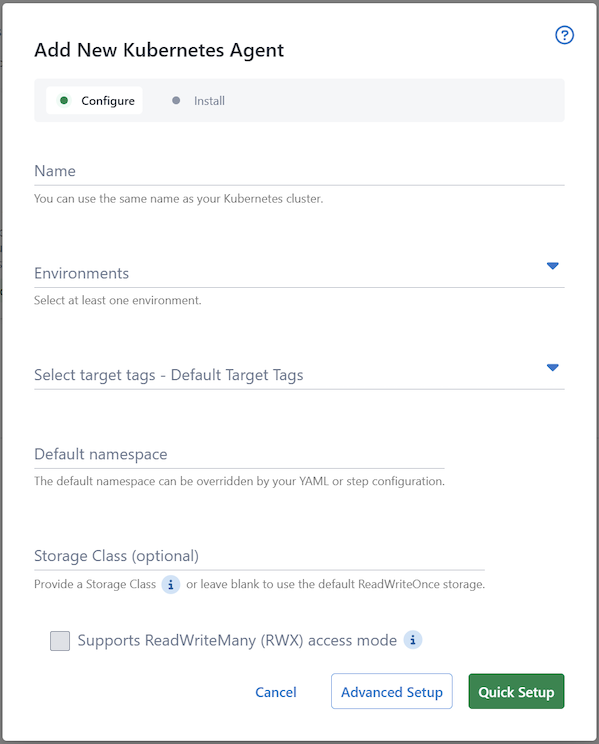Focus the Storage Class (optional) field

coord(259,556)
